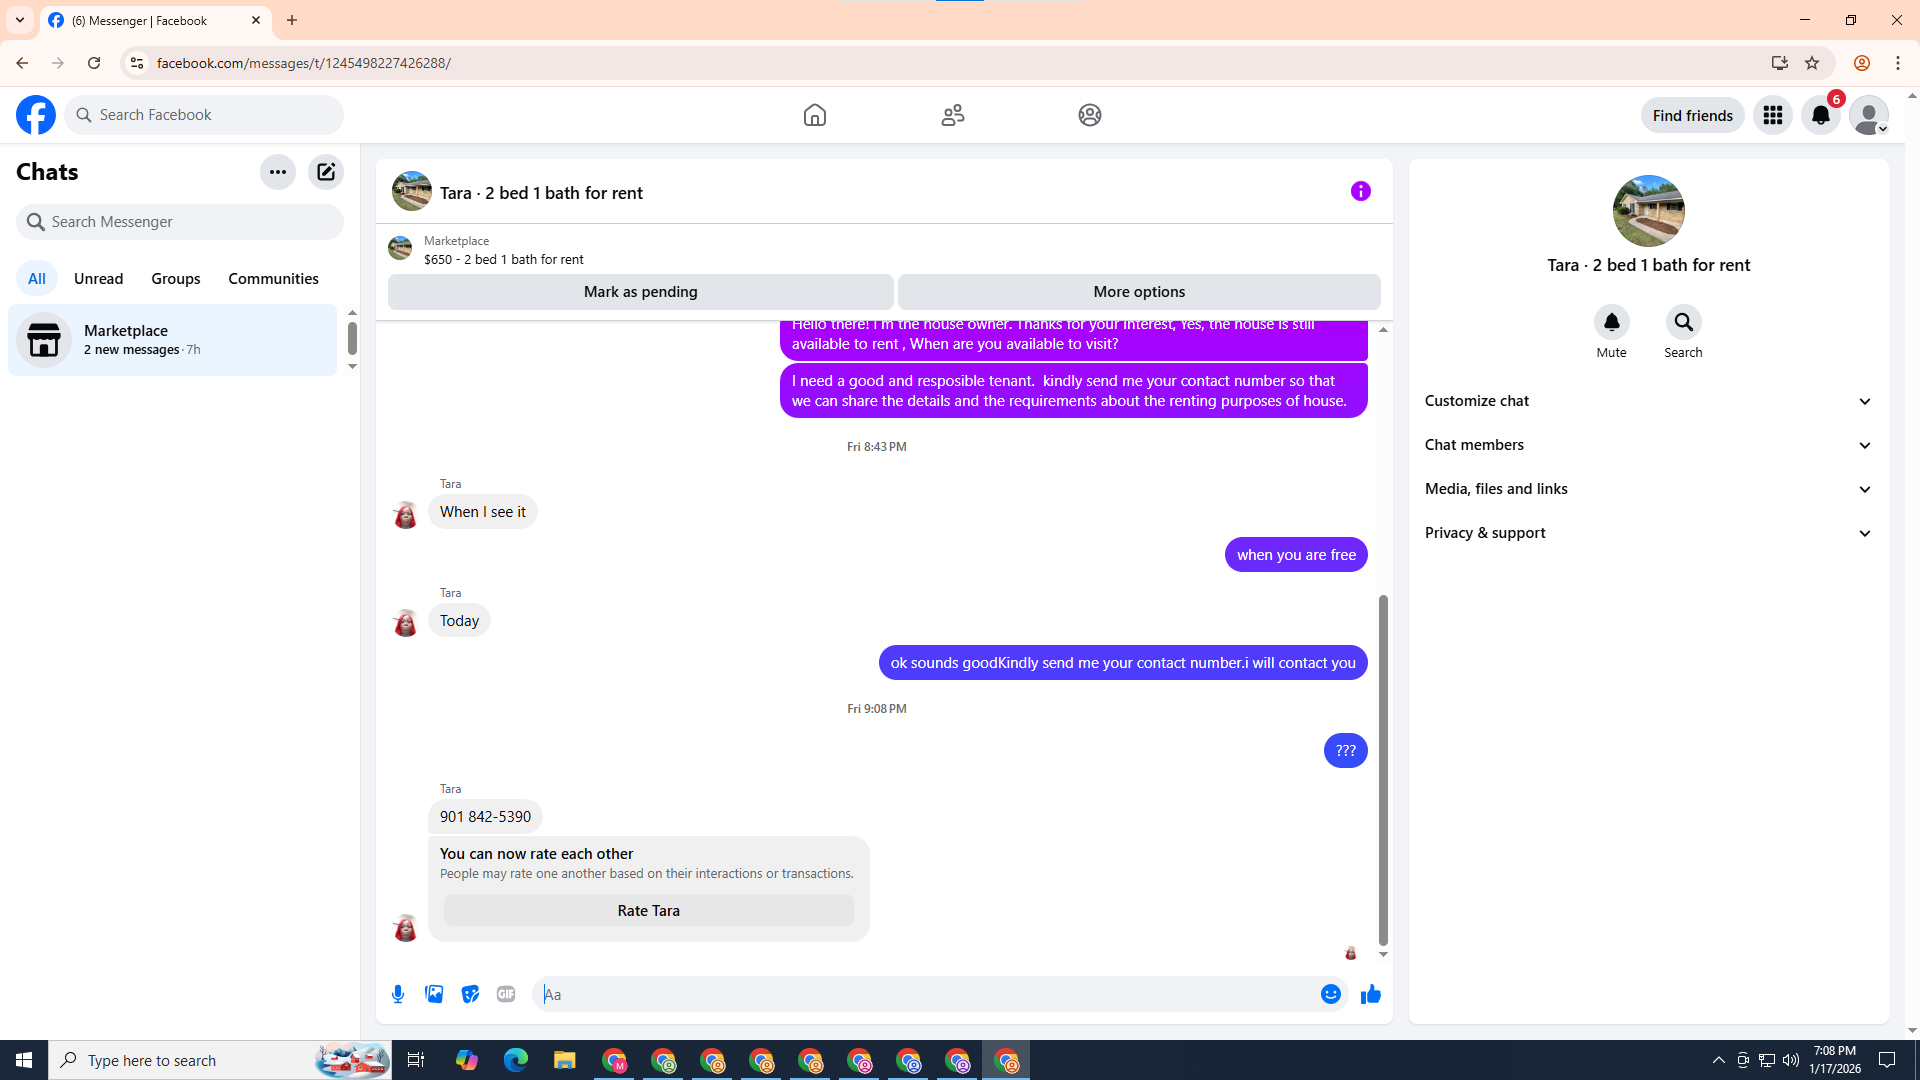
Task: Click the conversation vertical scrollbar
Action: [x=1383, y=770]
